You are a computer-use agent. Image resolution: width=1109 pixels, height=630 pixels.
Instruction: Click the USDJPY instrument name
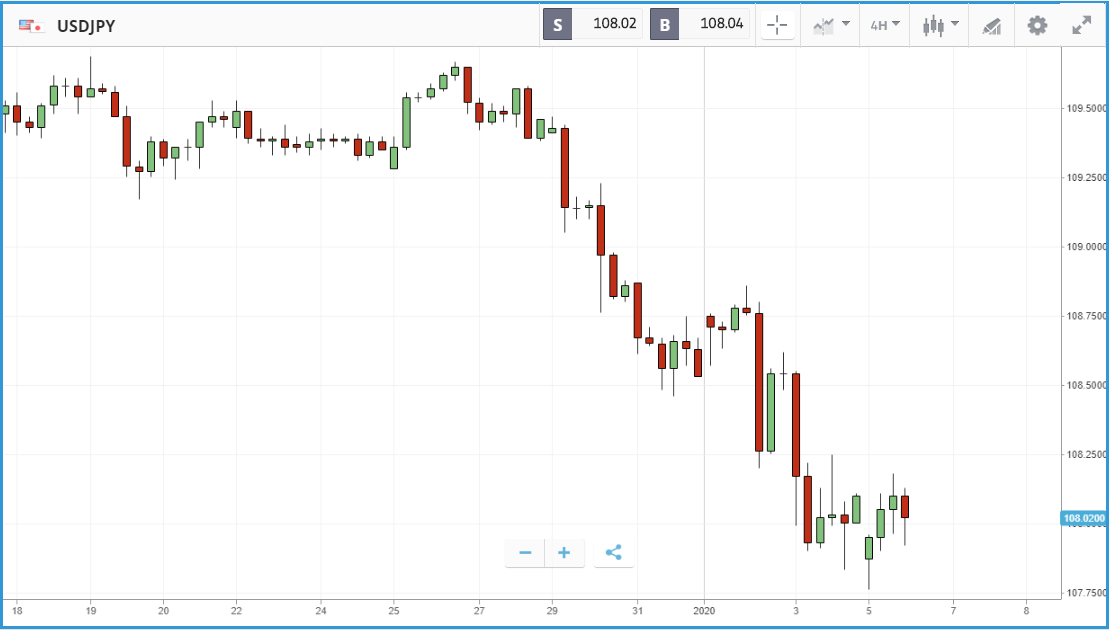86,27
